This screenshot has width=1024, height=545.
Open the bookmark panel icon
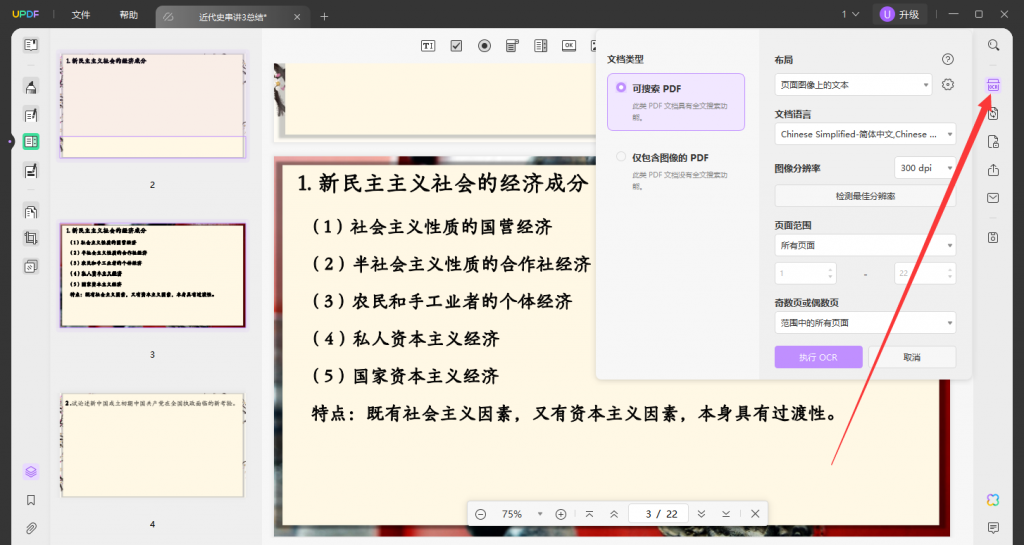point(31,500)
